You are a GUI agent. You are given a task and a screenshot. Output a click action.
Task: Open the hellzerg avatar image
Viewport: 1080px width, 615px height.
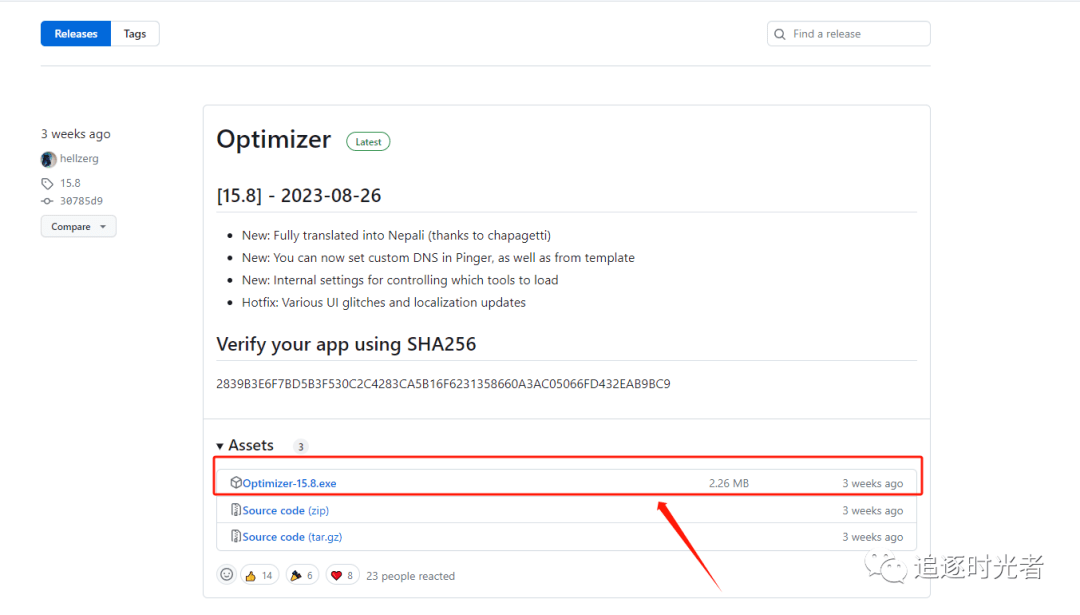click(48, 159)
